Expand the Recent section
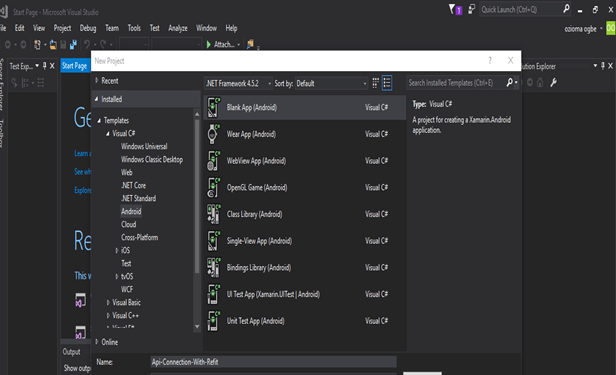Image resolution: width=616 pixels, height=375 pixels. tap(97, 80)
